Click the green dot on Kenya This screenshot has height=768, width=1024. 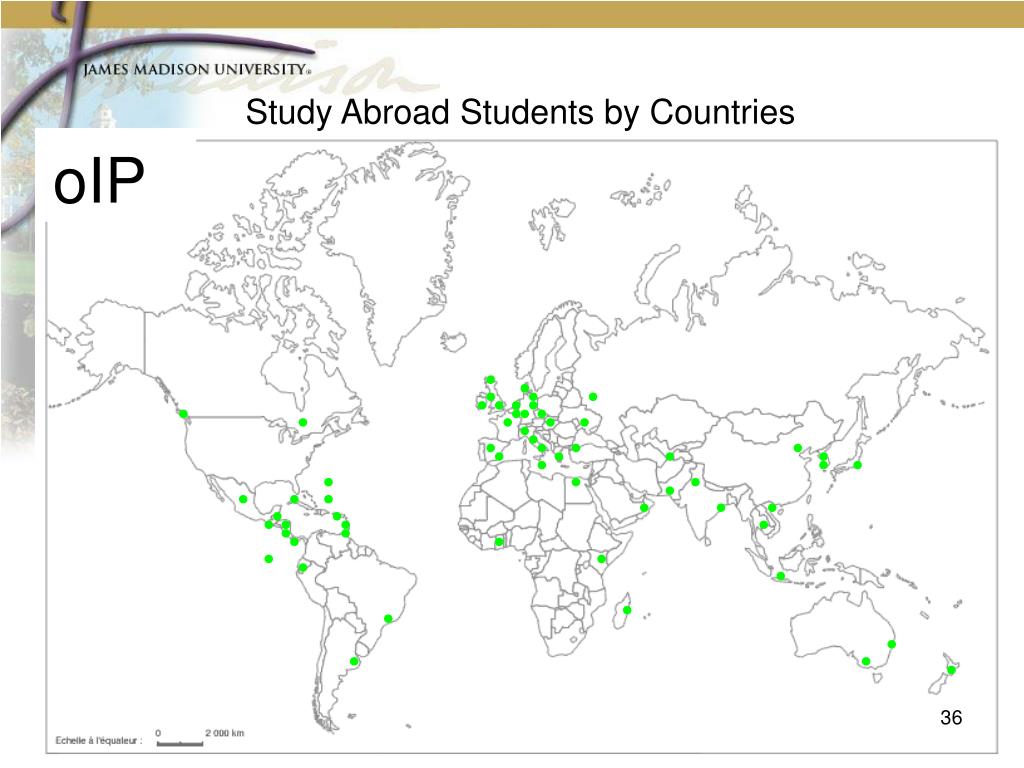[x=602, y=559]
